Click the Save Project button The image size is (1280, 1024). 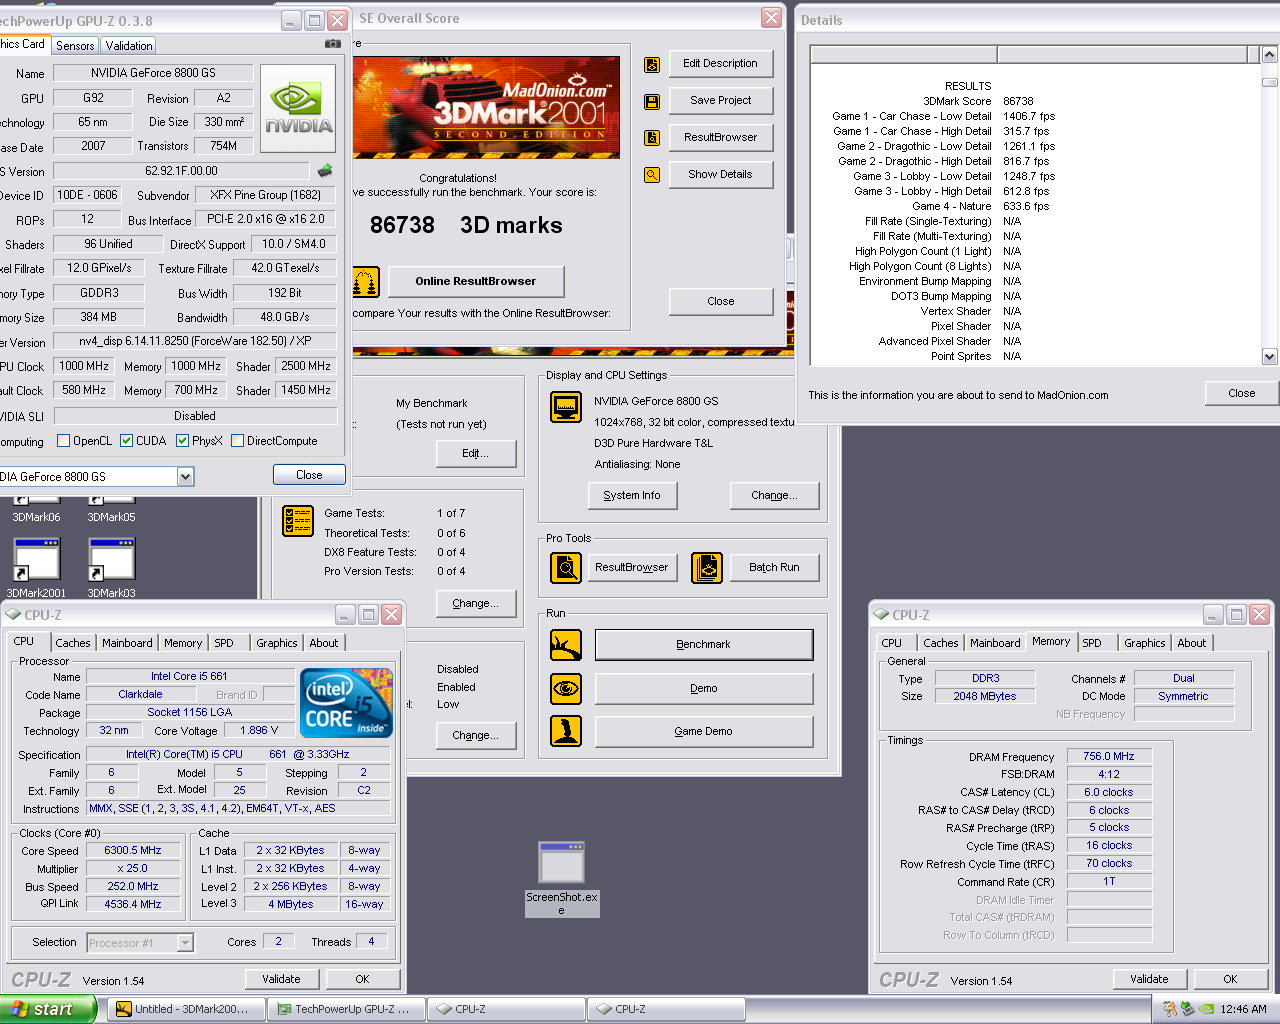point(721,101)
